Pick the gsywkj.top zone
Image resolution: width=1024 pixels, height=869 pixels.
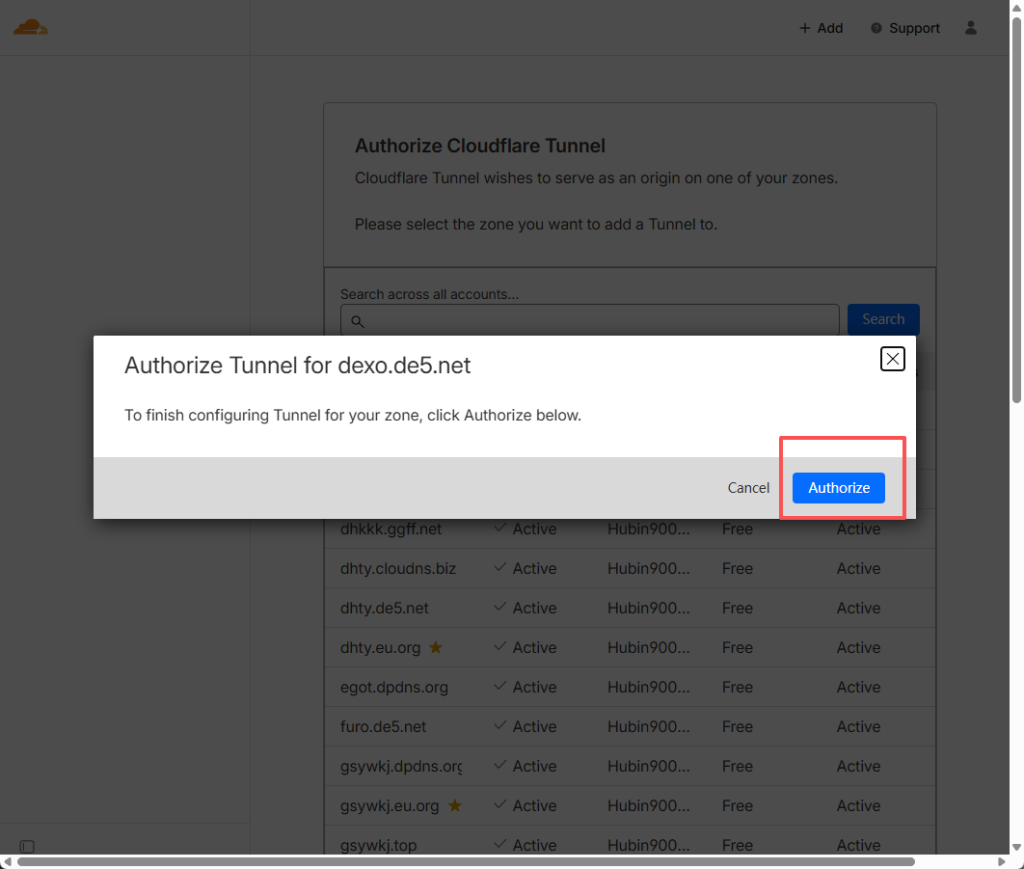click(378, 846)
